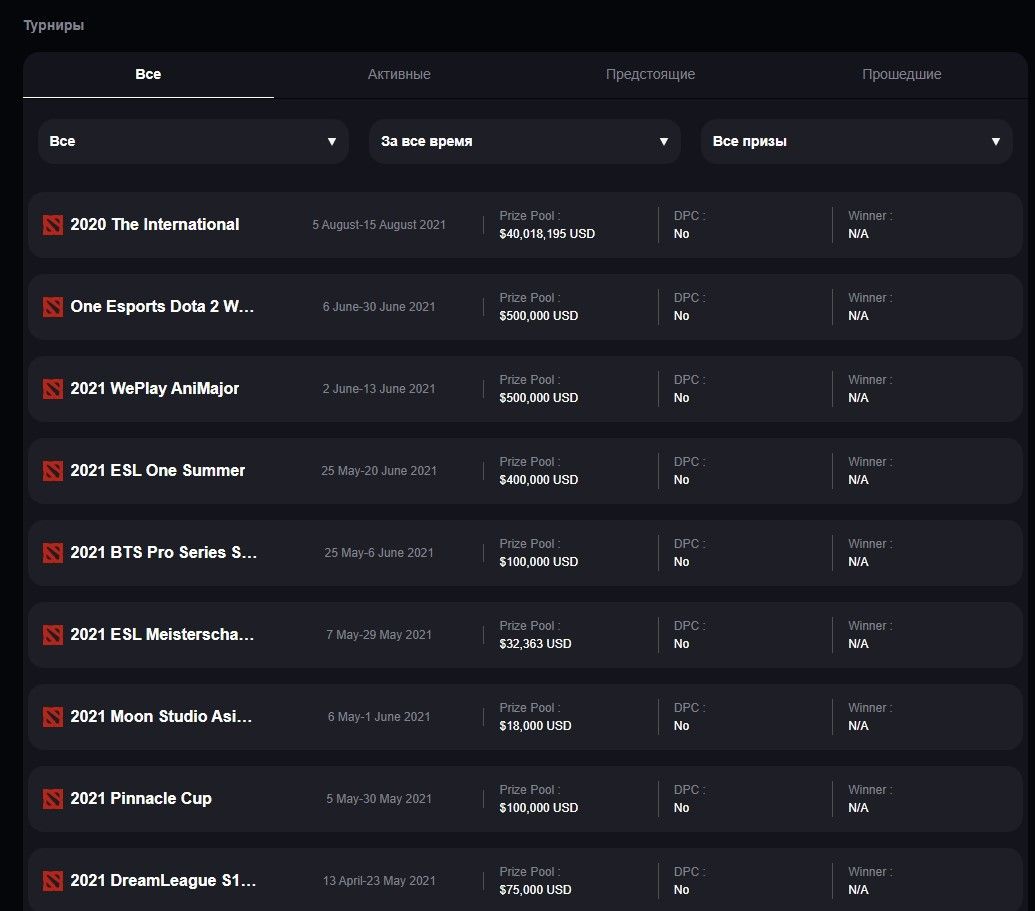The image size is (1035, 911).
Task: Click Dota 2 icon beside 2021 DreamLeague
Action: 53,881
